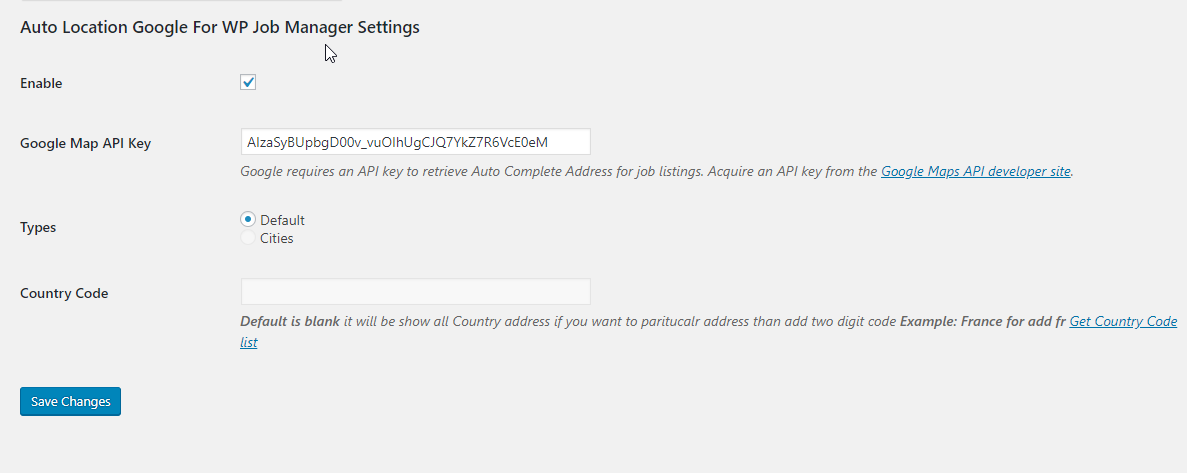This screenshot has height=473, width=1187.
Task: Click the API key description text
Action: 656,171
